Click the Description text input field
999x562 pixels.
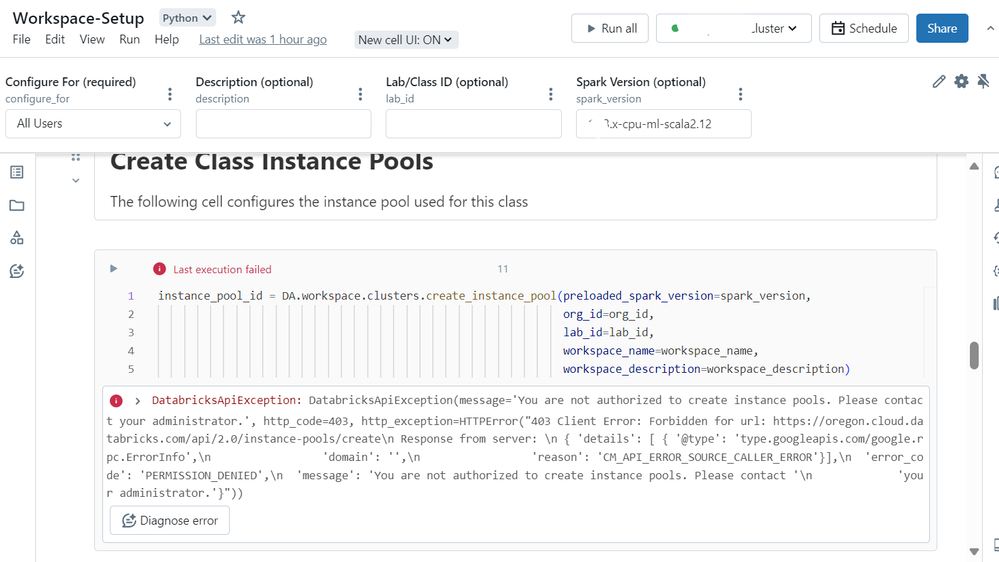(283, 124)
